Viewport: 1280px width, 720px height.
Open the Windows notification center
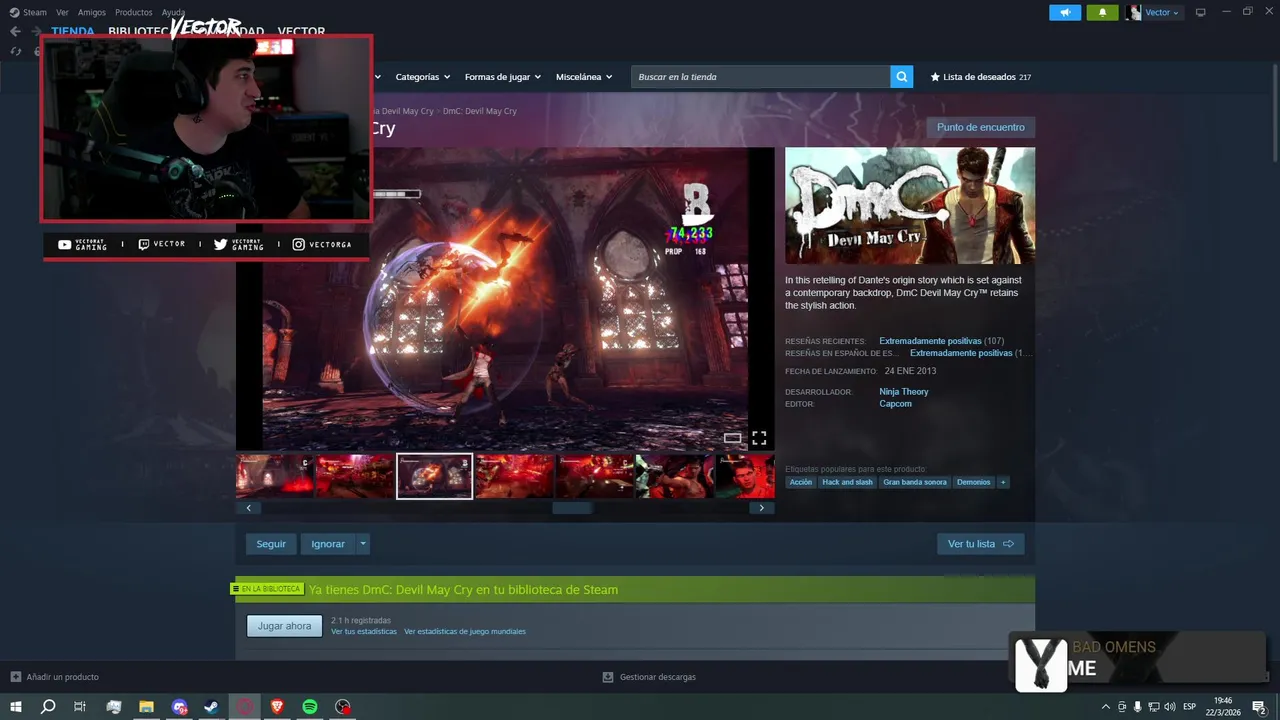pos(1259,707)
